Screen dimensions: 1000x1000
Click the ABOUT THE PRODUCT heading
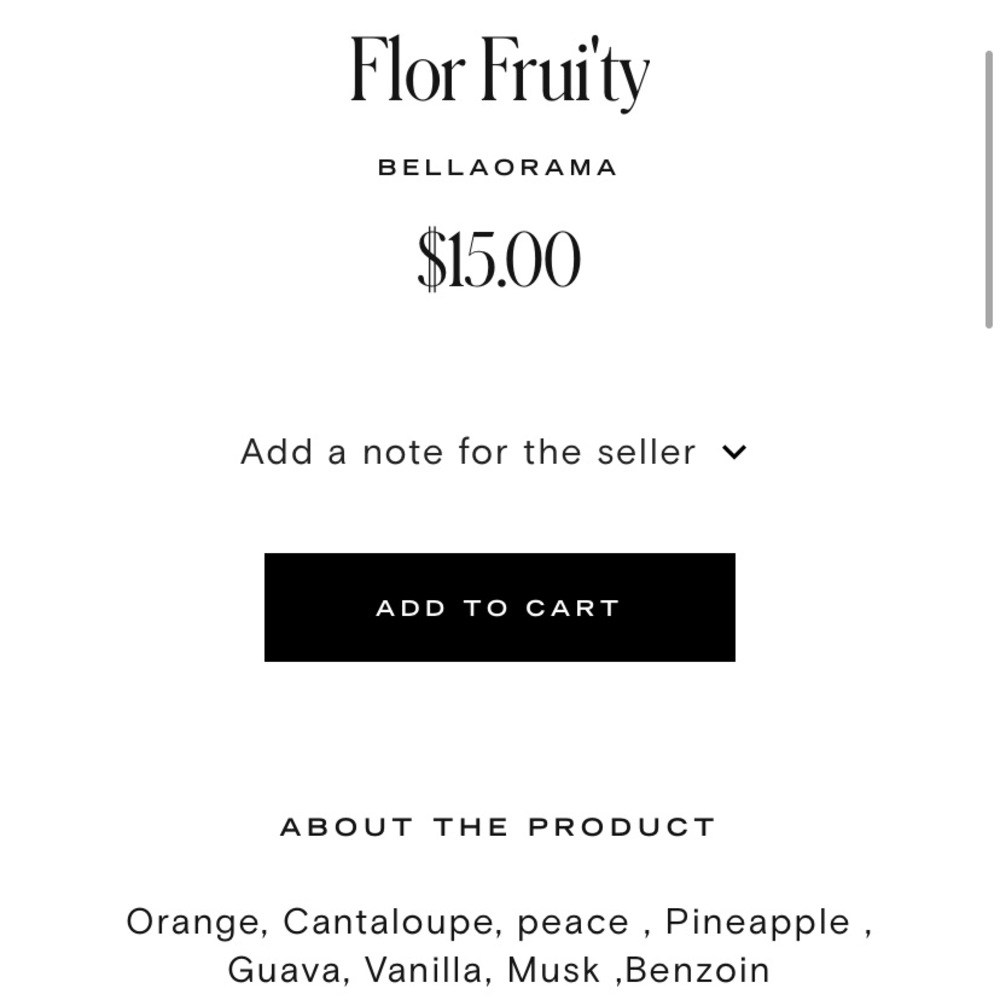click(x=498, y=827)
